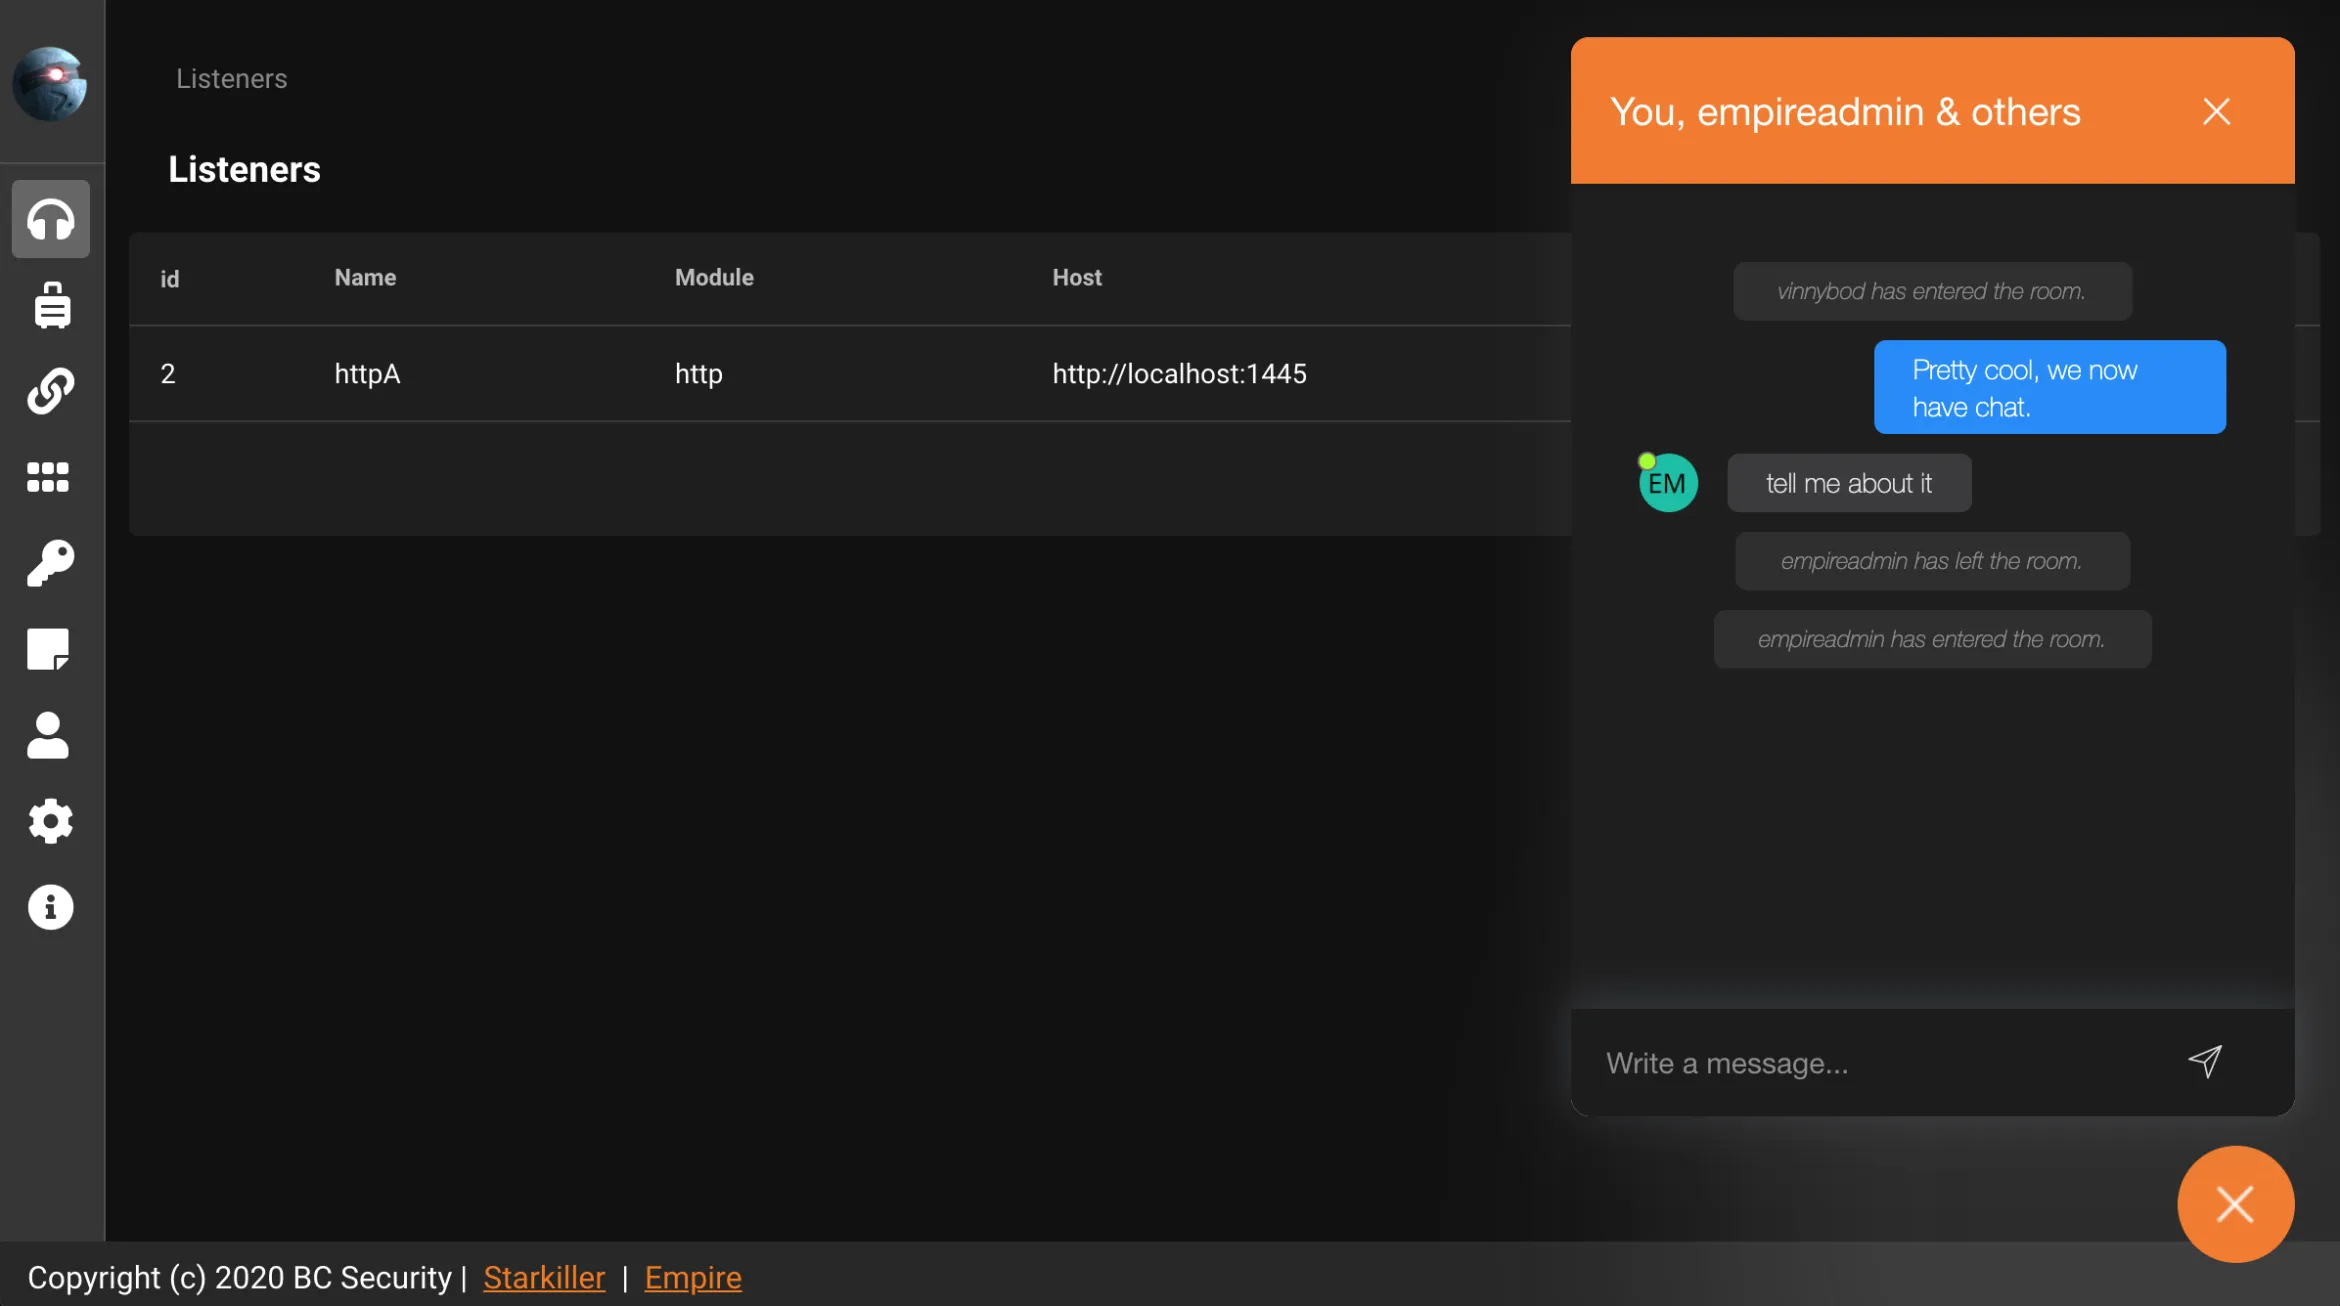Click the Copyright (c) 2020 BC Security text

239,1277
